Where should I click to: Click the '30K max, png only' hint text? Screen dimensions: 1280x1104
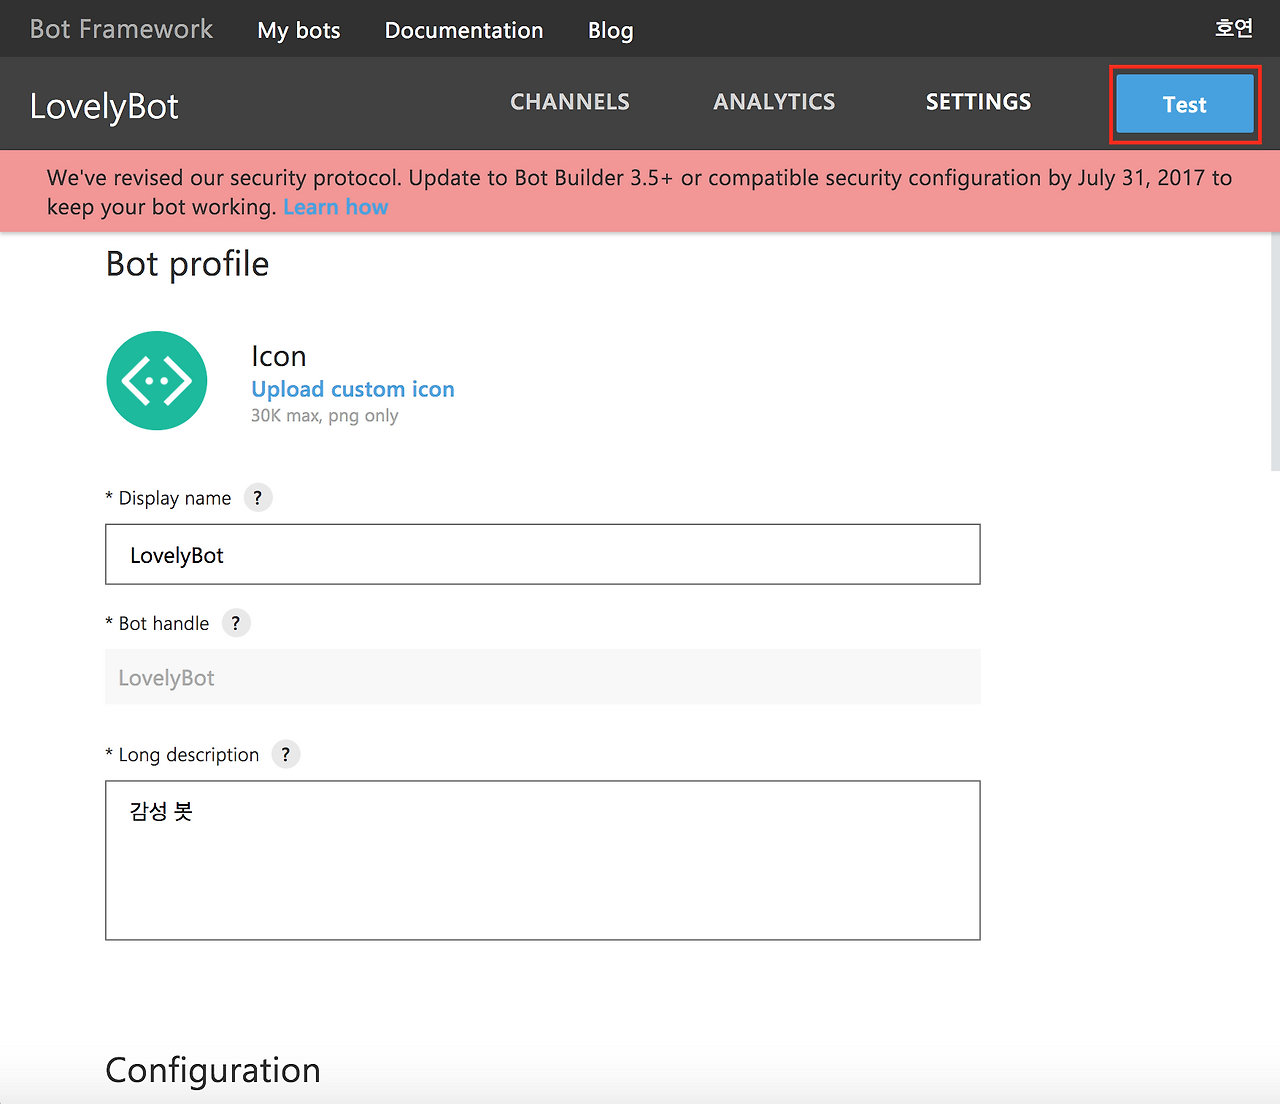(324, 415)
